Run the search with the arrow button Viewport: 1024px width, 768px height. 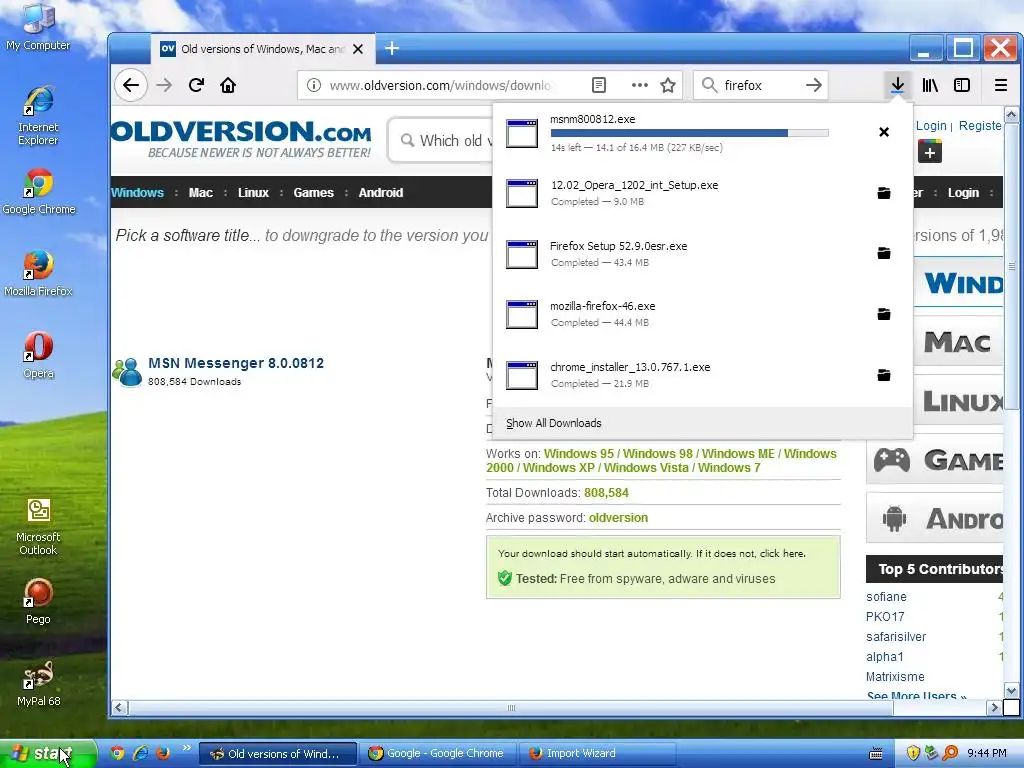pos(813,85)
